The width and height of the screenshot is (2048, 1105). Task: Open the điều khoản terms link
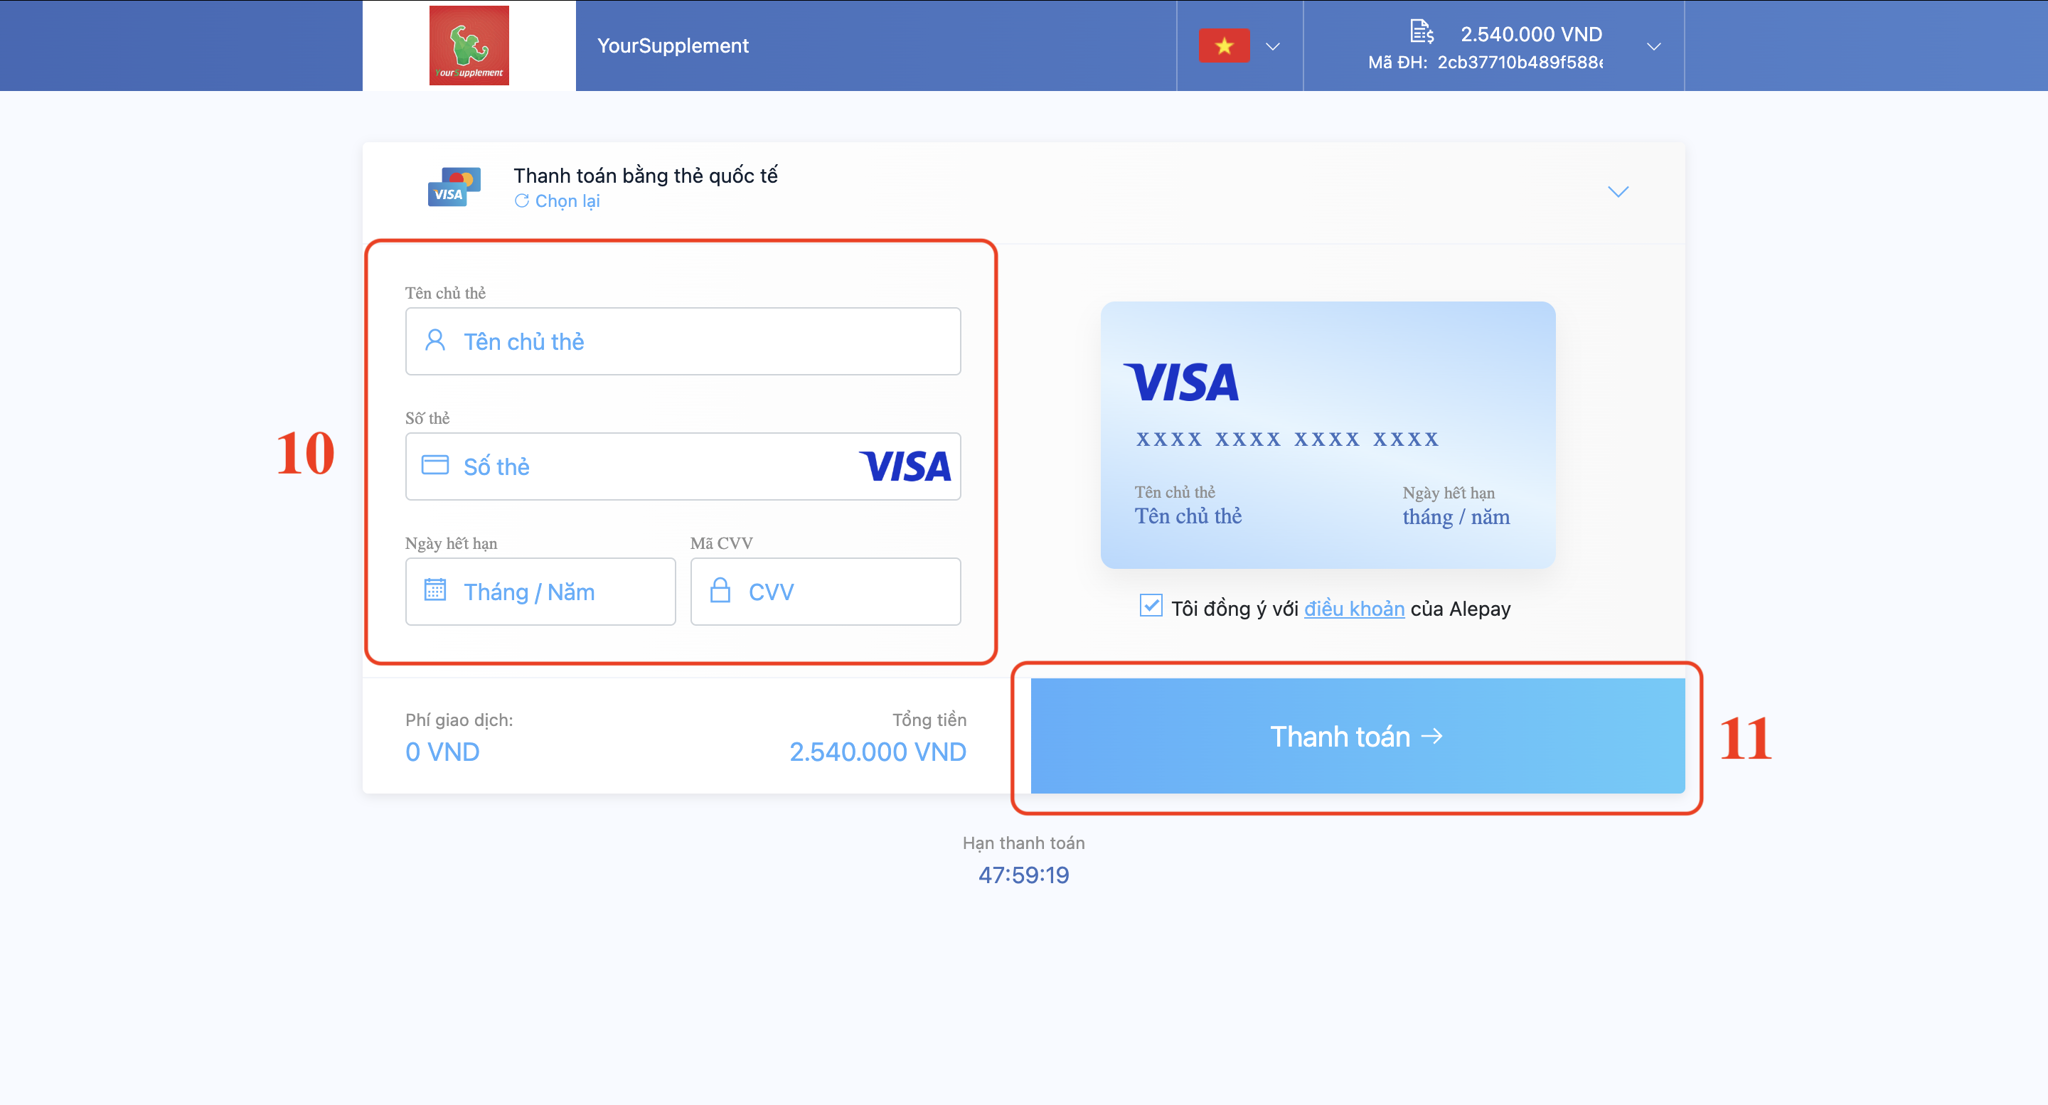pyautogui.click(x=1354, y=608)
